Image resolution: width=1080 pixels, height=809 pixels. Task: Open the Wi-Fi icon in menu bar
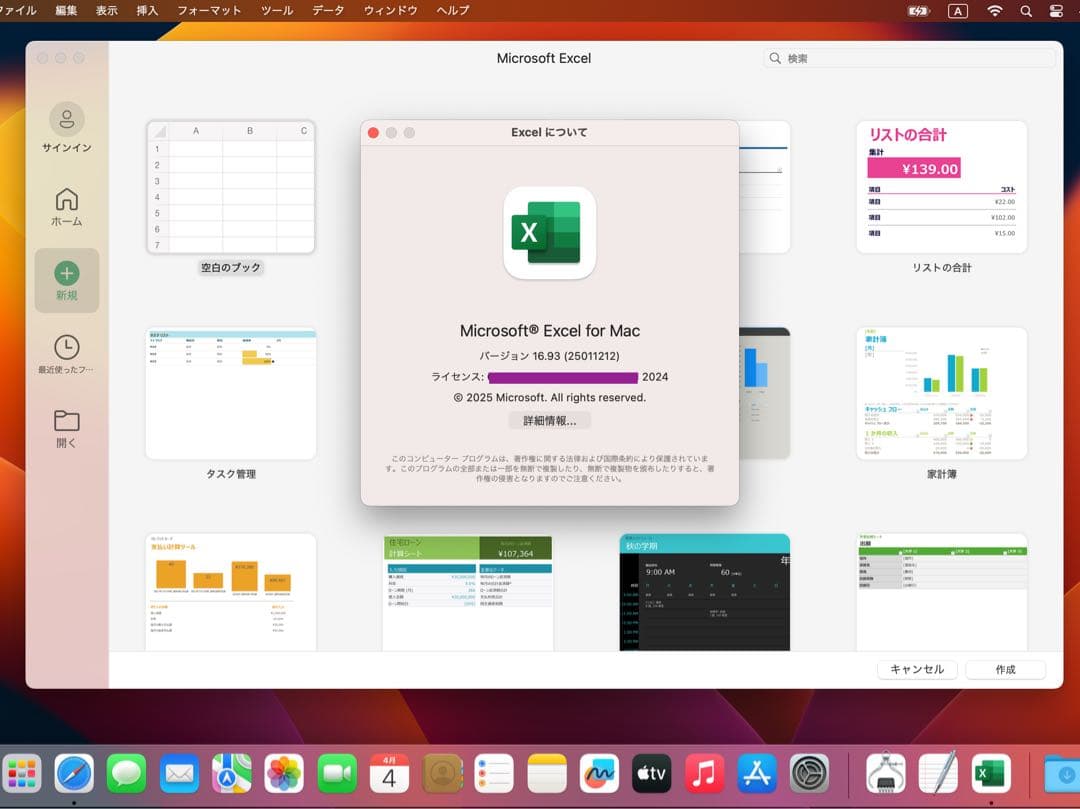(995, 11)
